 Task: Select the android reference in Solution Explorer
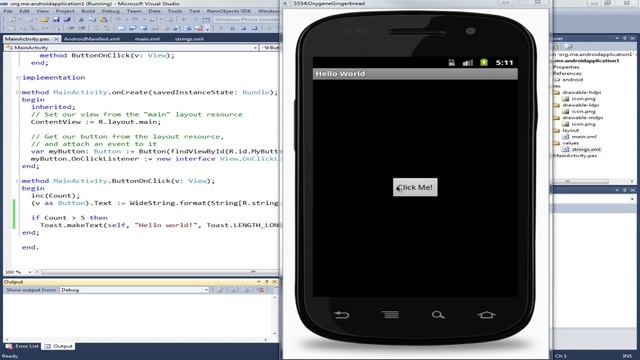click(x=573, y=80)
